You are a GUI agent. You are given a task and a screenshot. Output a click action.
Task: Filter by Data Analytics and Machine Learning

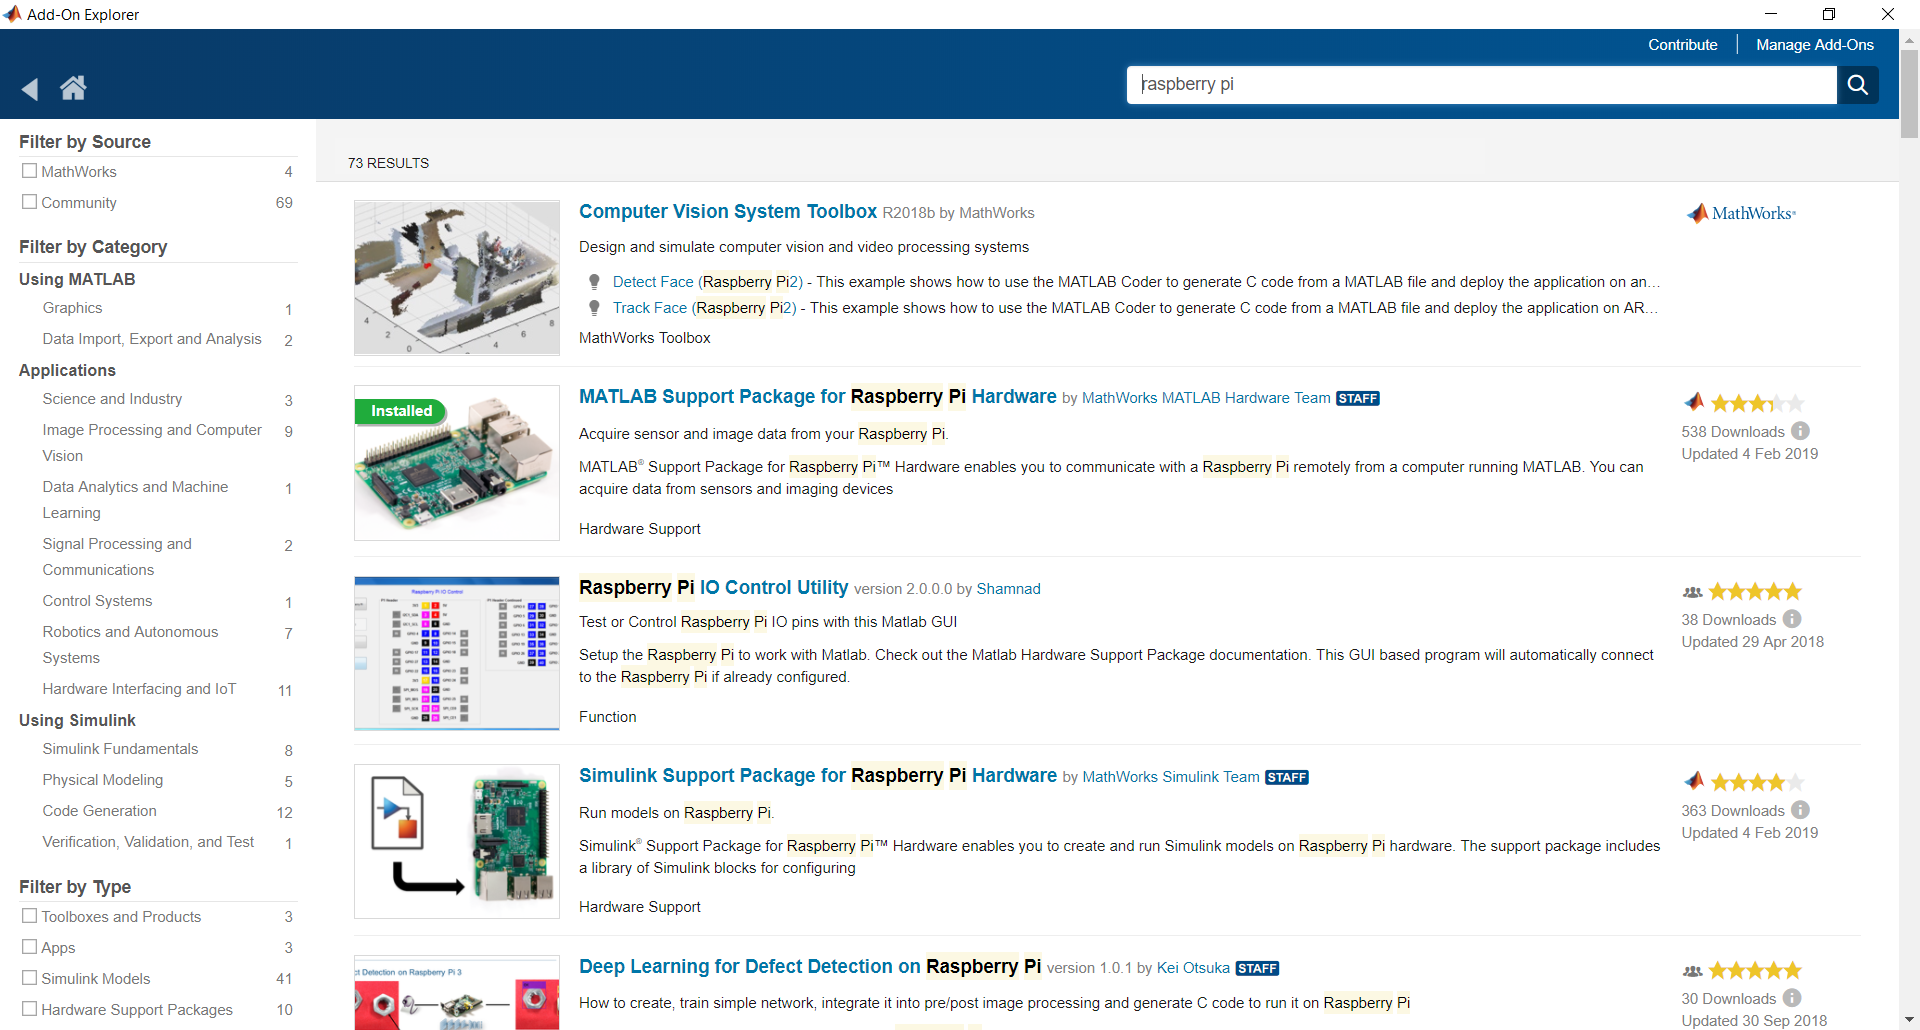point(135,499)
